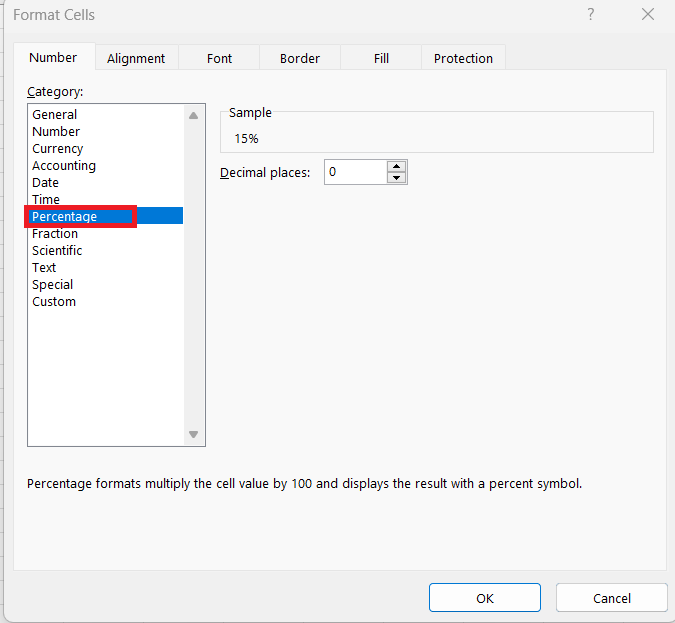Confirm with the OK button

pos(485,598)
